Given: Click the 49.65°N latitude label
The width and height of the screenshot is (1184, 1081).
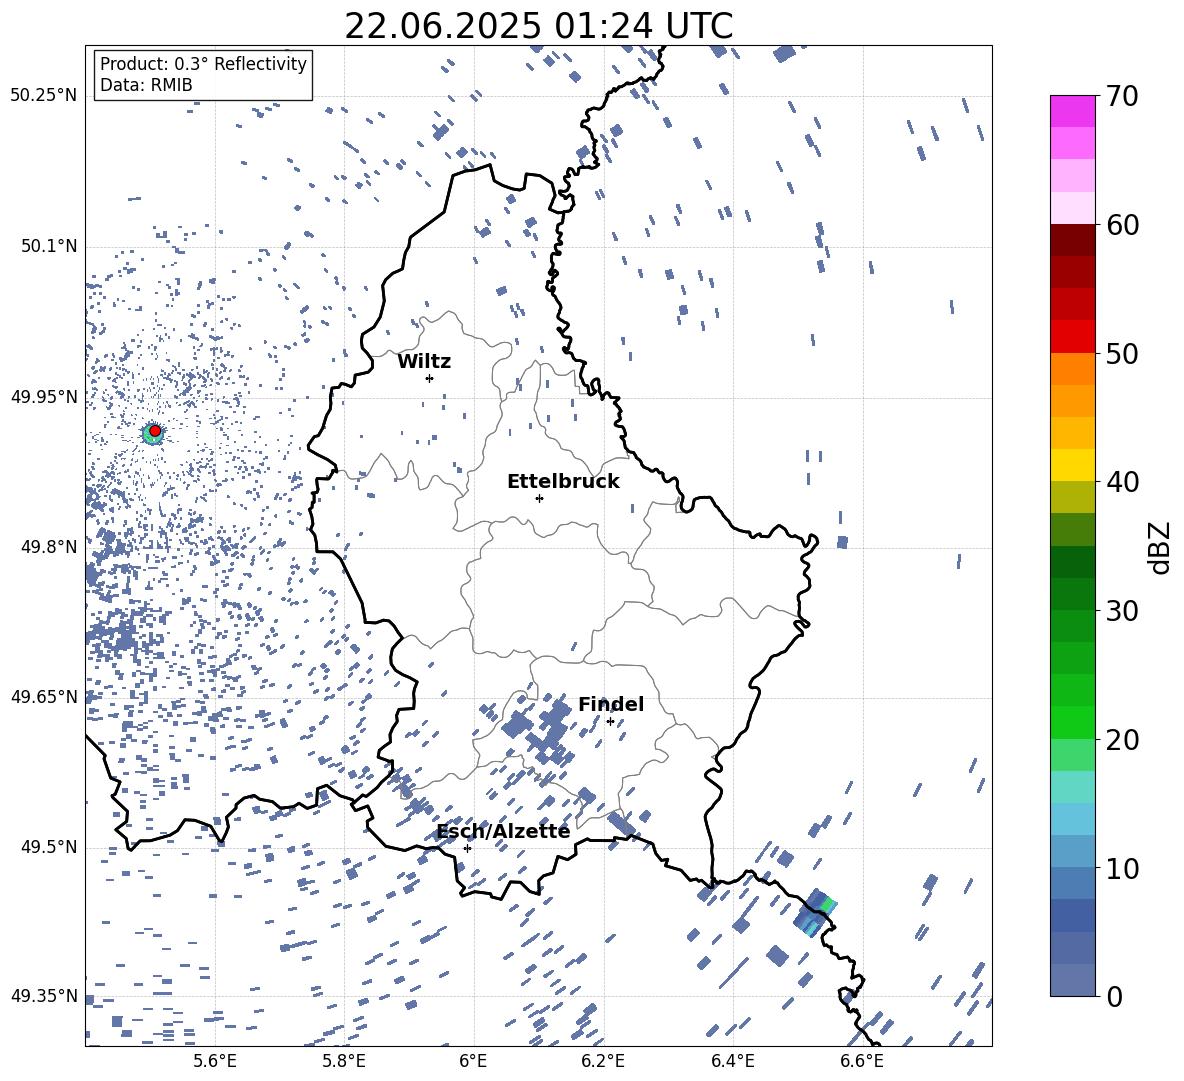Looking at the screenshot, I should (44, 696).
